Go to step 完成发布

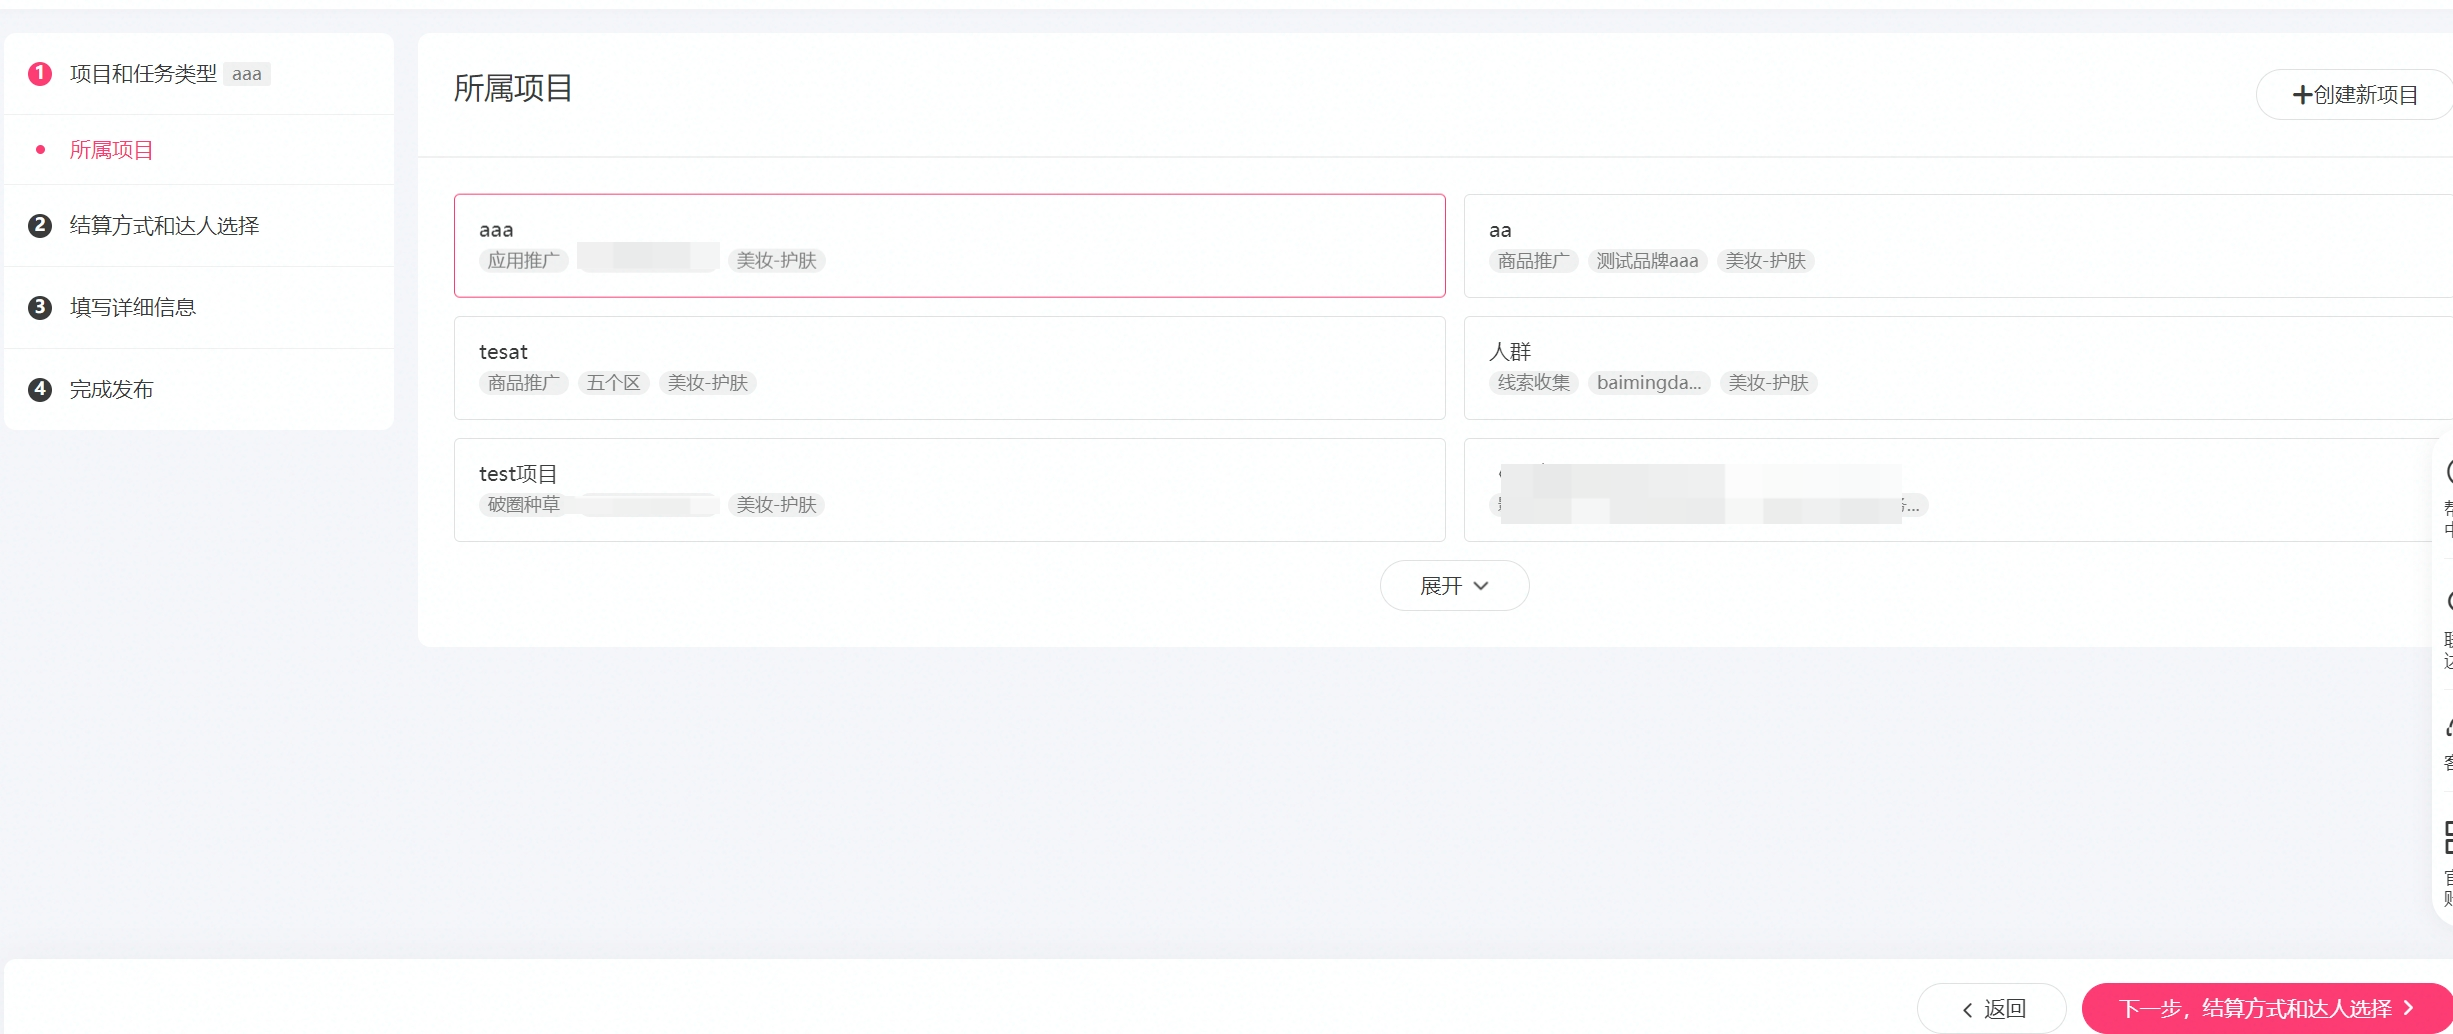tap(111, 390)
